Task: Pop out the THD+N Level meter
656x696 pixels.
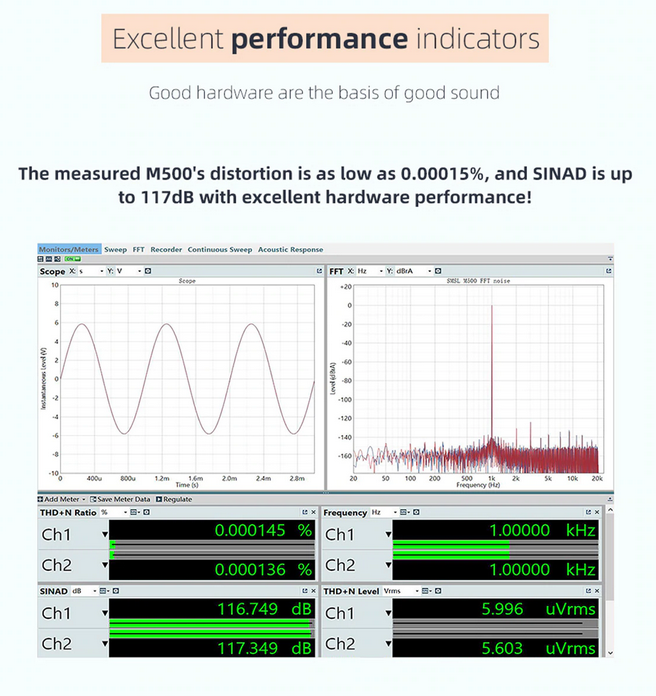Action: coord(589,591)
